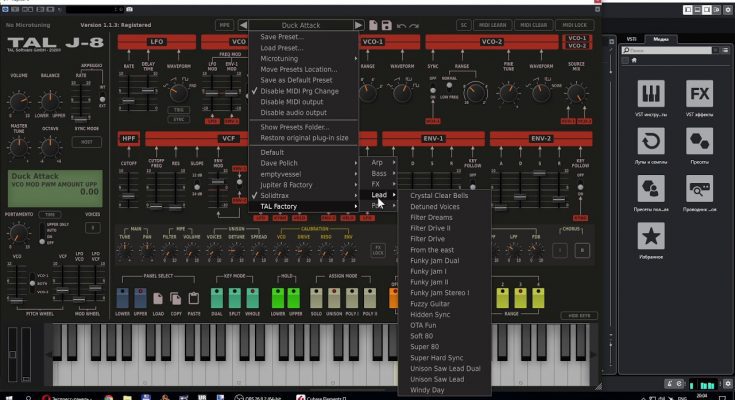Open the VST instruments tile
Viewport: 735px width, 400px height.
click(x=651, y=98)
